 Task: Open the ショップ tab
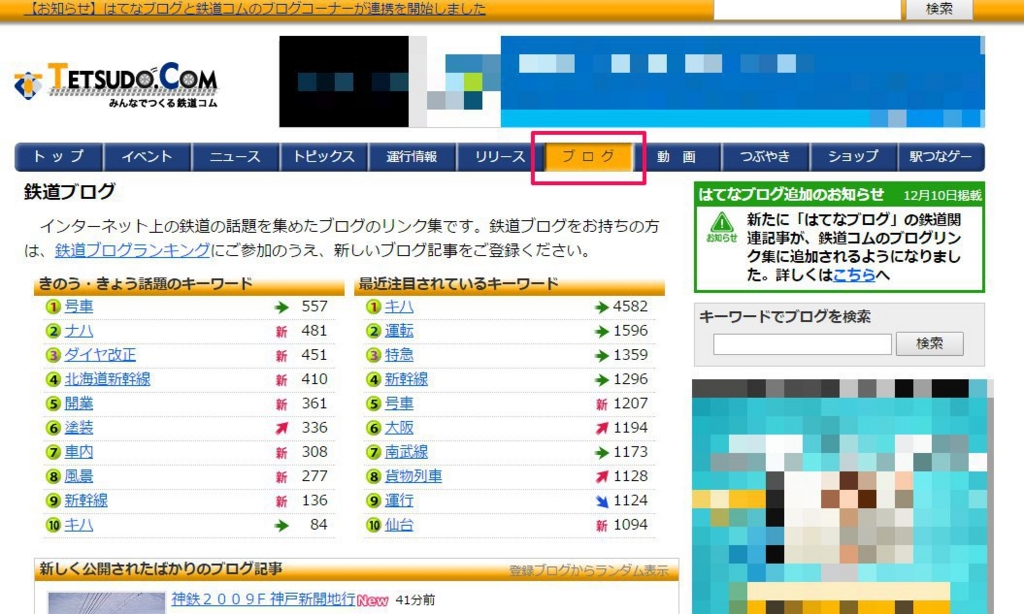pyautogui.click(x=854, y=157)
